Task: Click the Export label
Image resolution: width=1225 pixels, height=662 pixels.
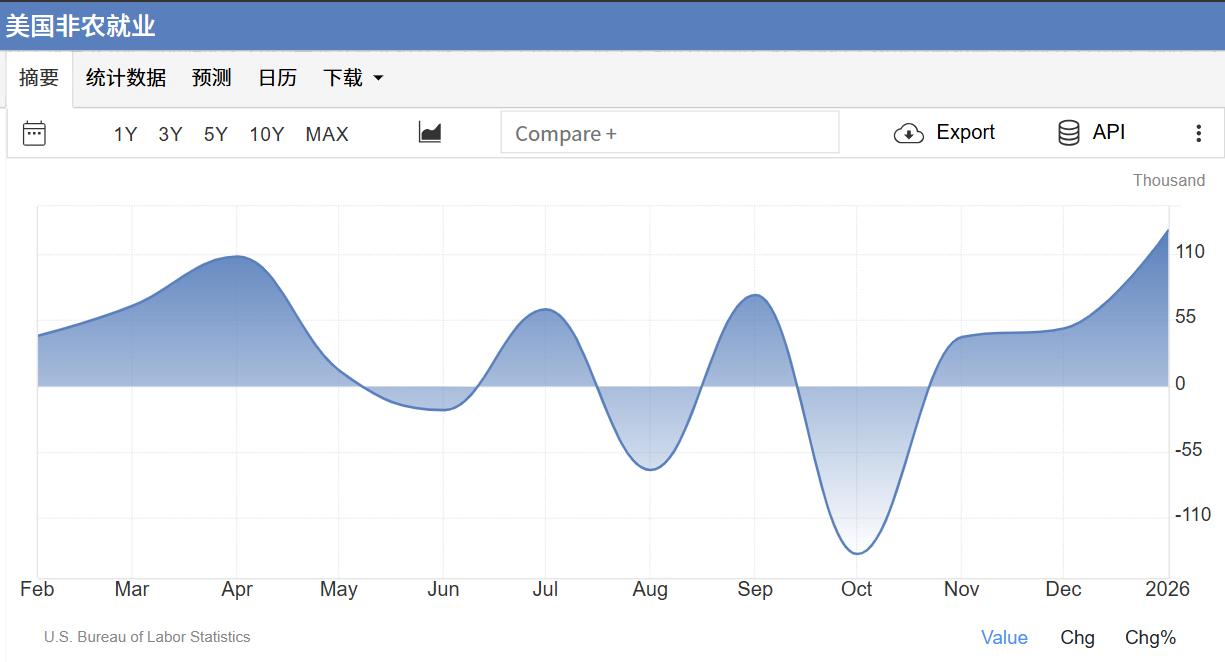Action: coord(965,132)
